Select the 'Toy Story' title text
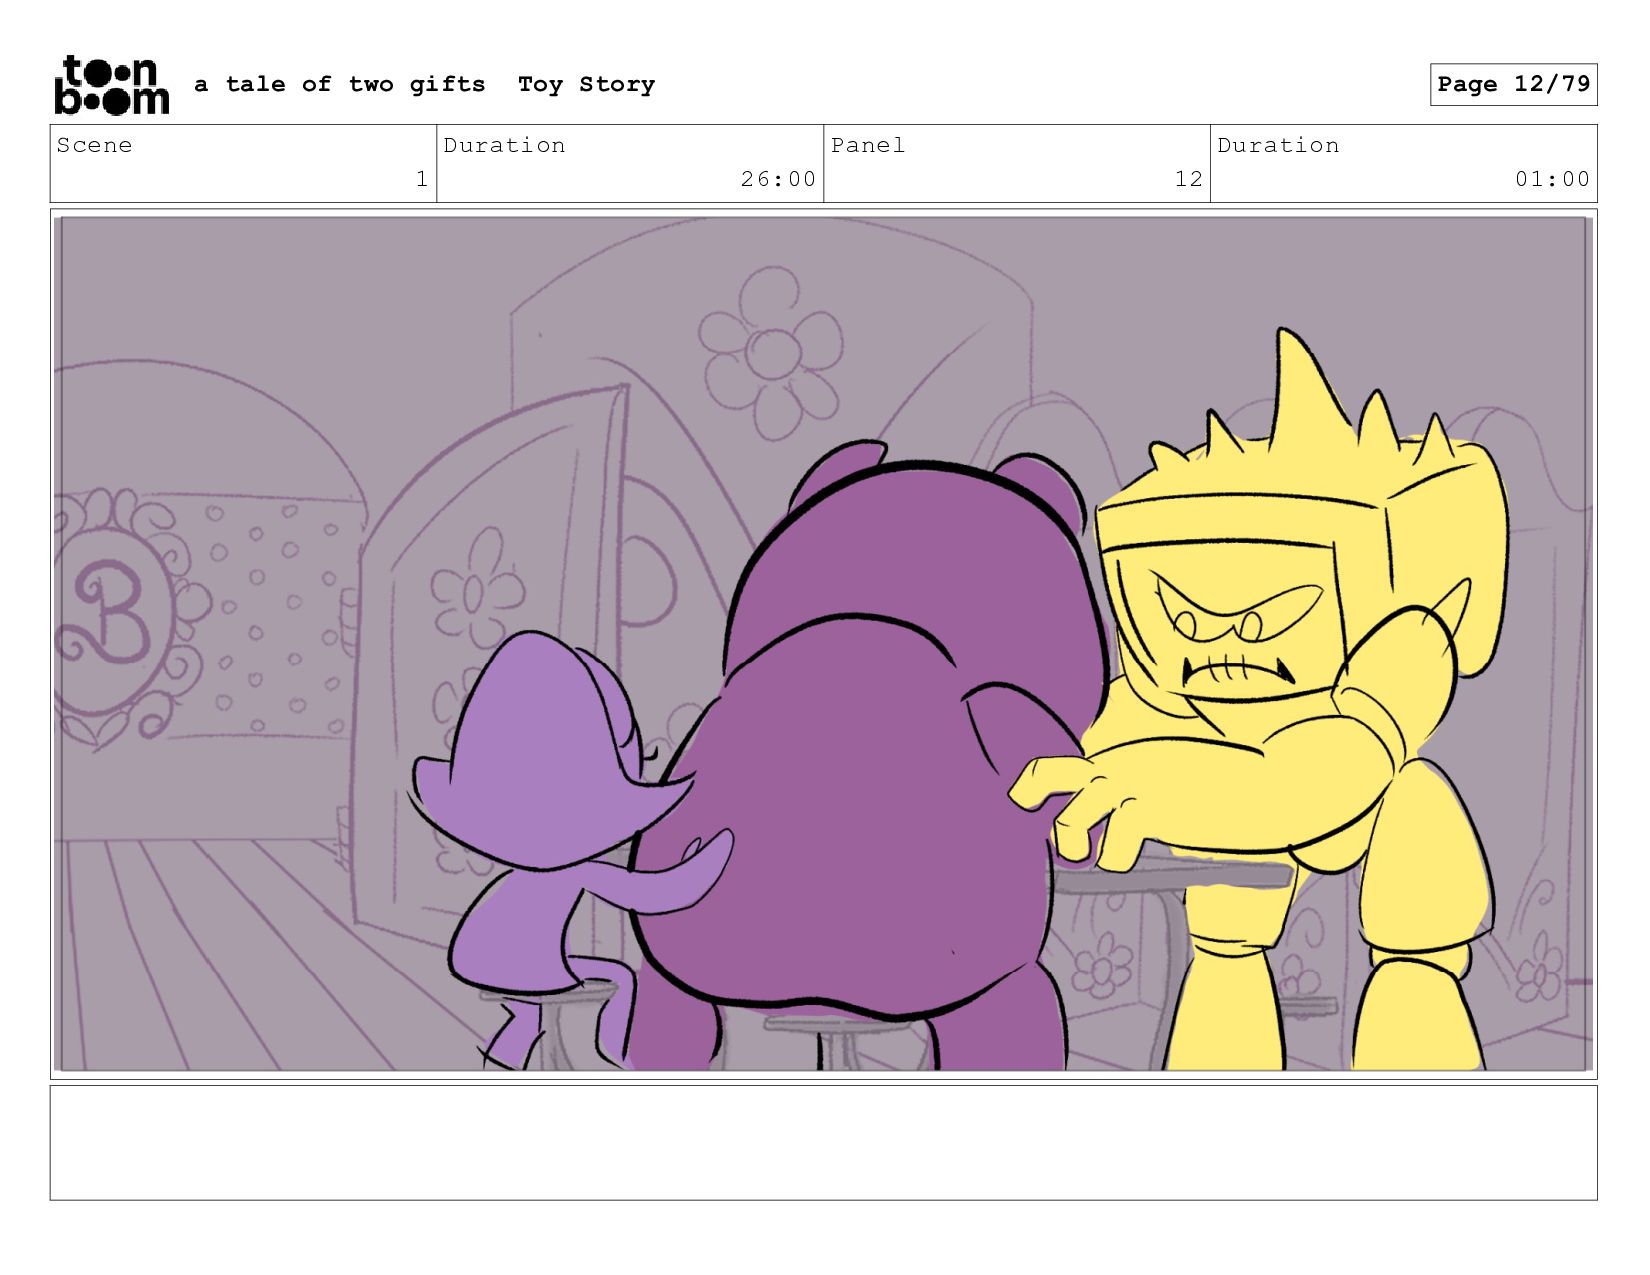This screenshot has width=1650, height=1275. pyautogui.click(x=586, y=85)
